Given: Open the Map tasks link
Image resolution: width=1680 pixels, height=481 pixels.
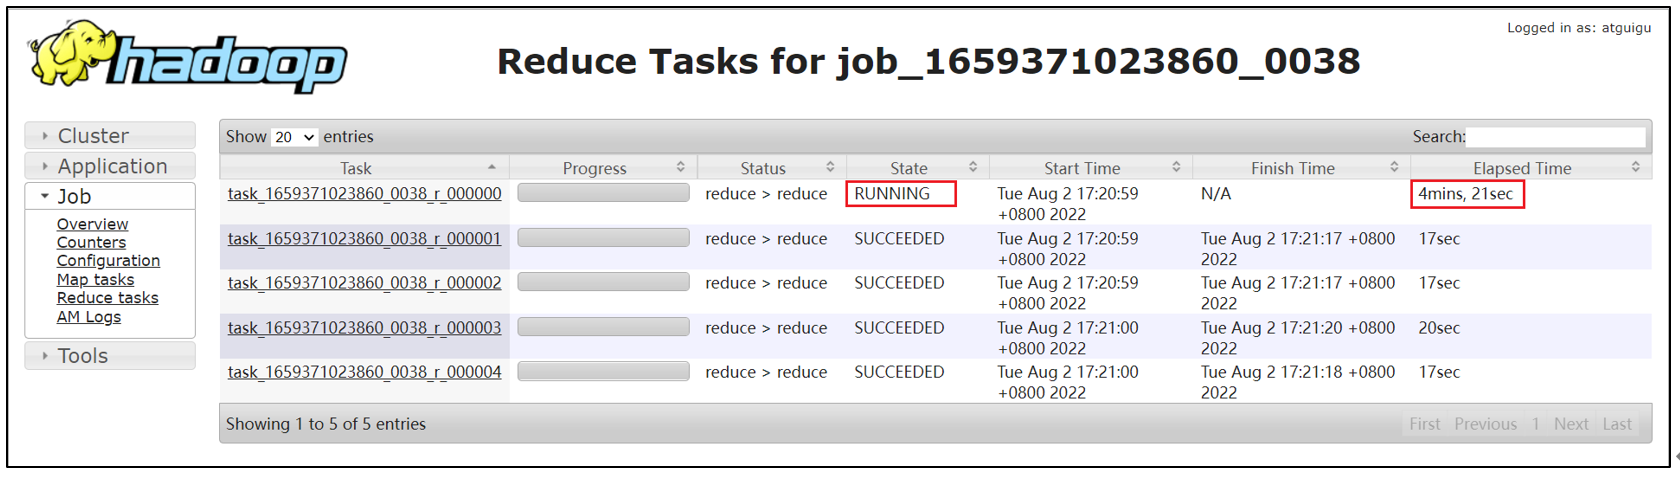Looking at the screenshot, I should (95, 280).
